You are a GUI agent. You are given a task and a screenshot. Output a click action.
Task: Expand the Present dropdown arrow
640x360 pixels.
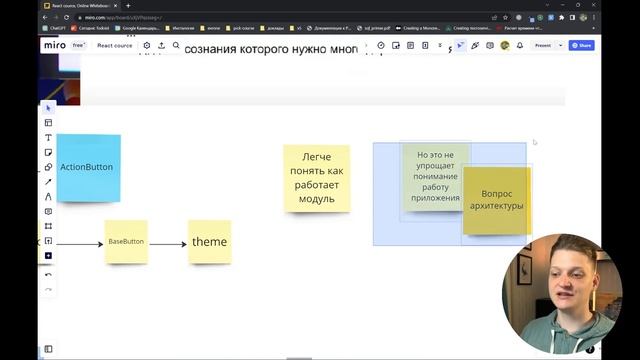(560, 45)
